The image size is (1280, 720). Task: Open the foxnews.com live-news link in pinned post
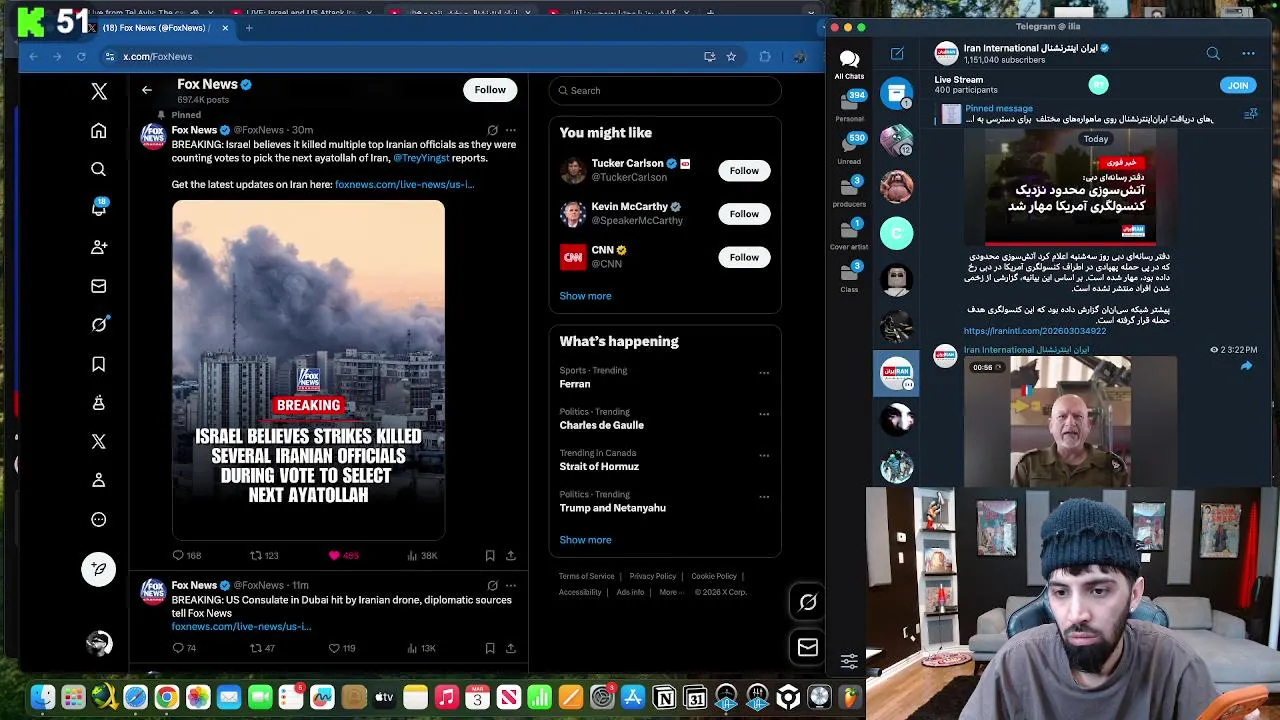404,185
